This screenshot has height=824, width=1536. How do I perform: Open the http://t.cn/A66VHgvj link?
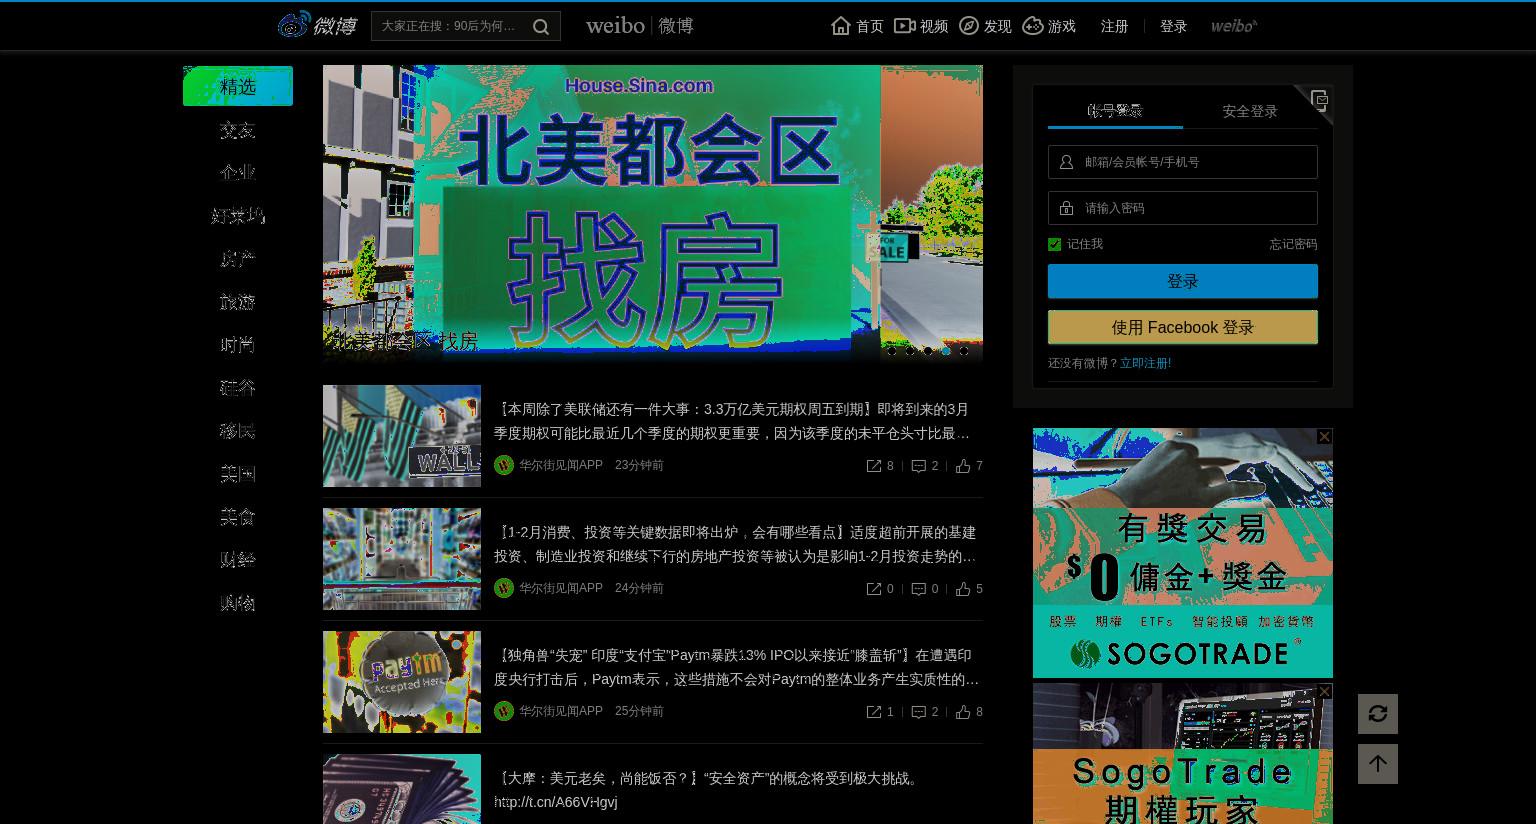[x=556, y=802]
